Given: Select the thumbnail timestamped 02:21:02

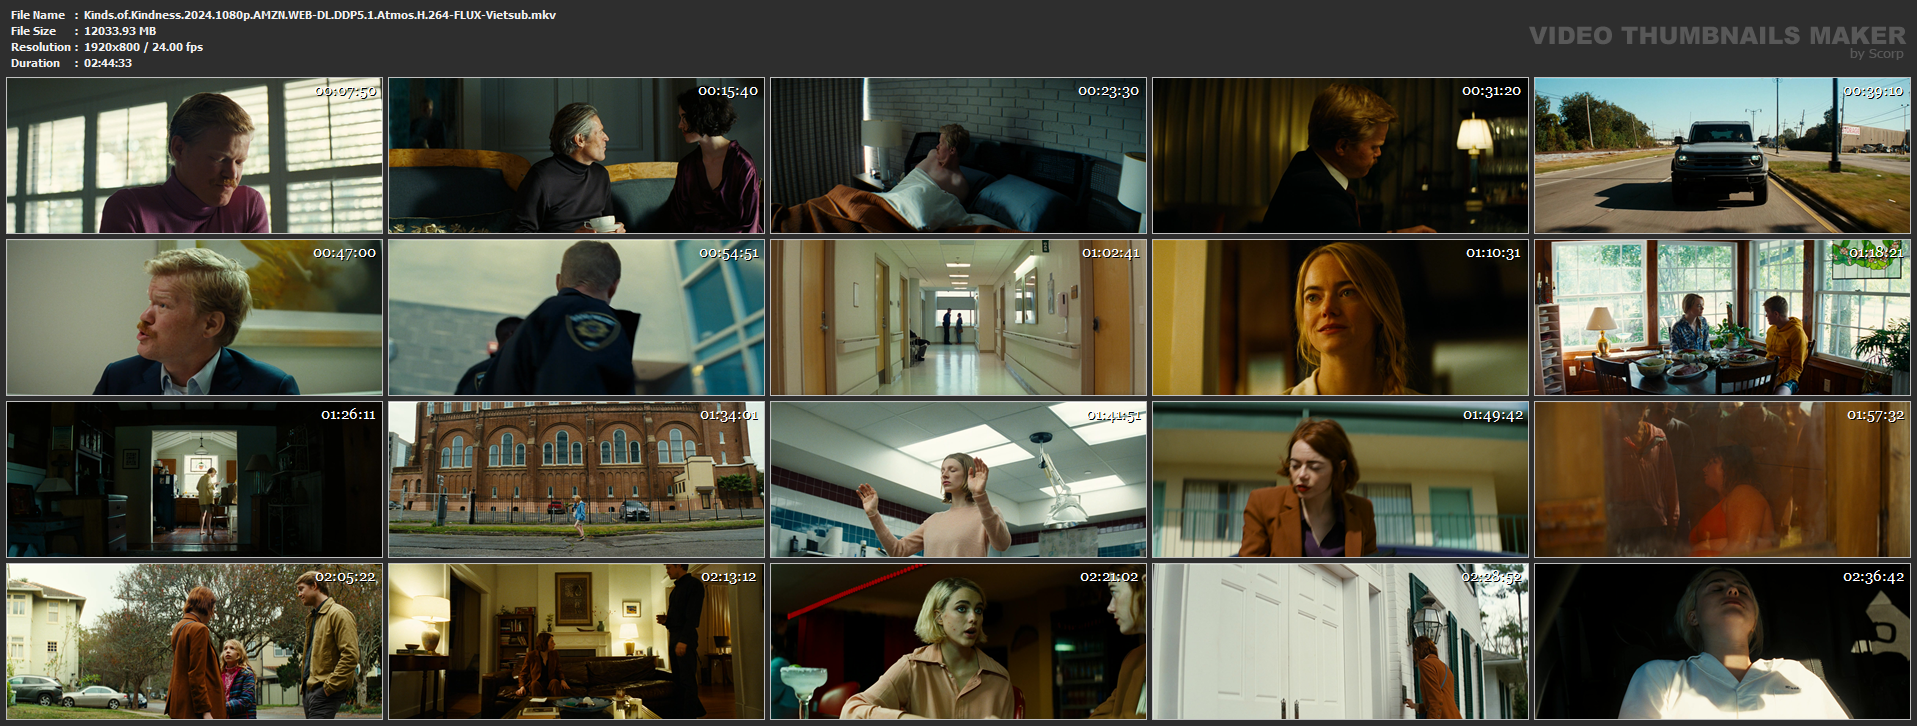Looking at the screenshot, I should tap(958, 641).
